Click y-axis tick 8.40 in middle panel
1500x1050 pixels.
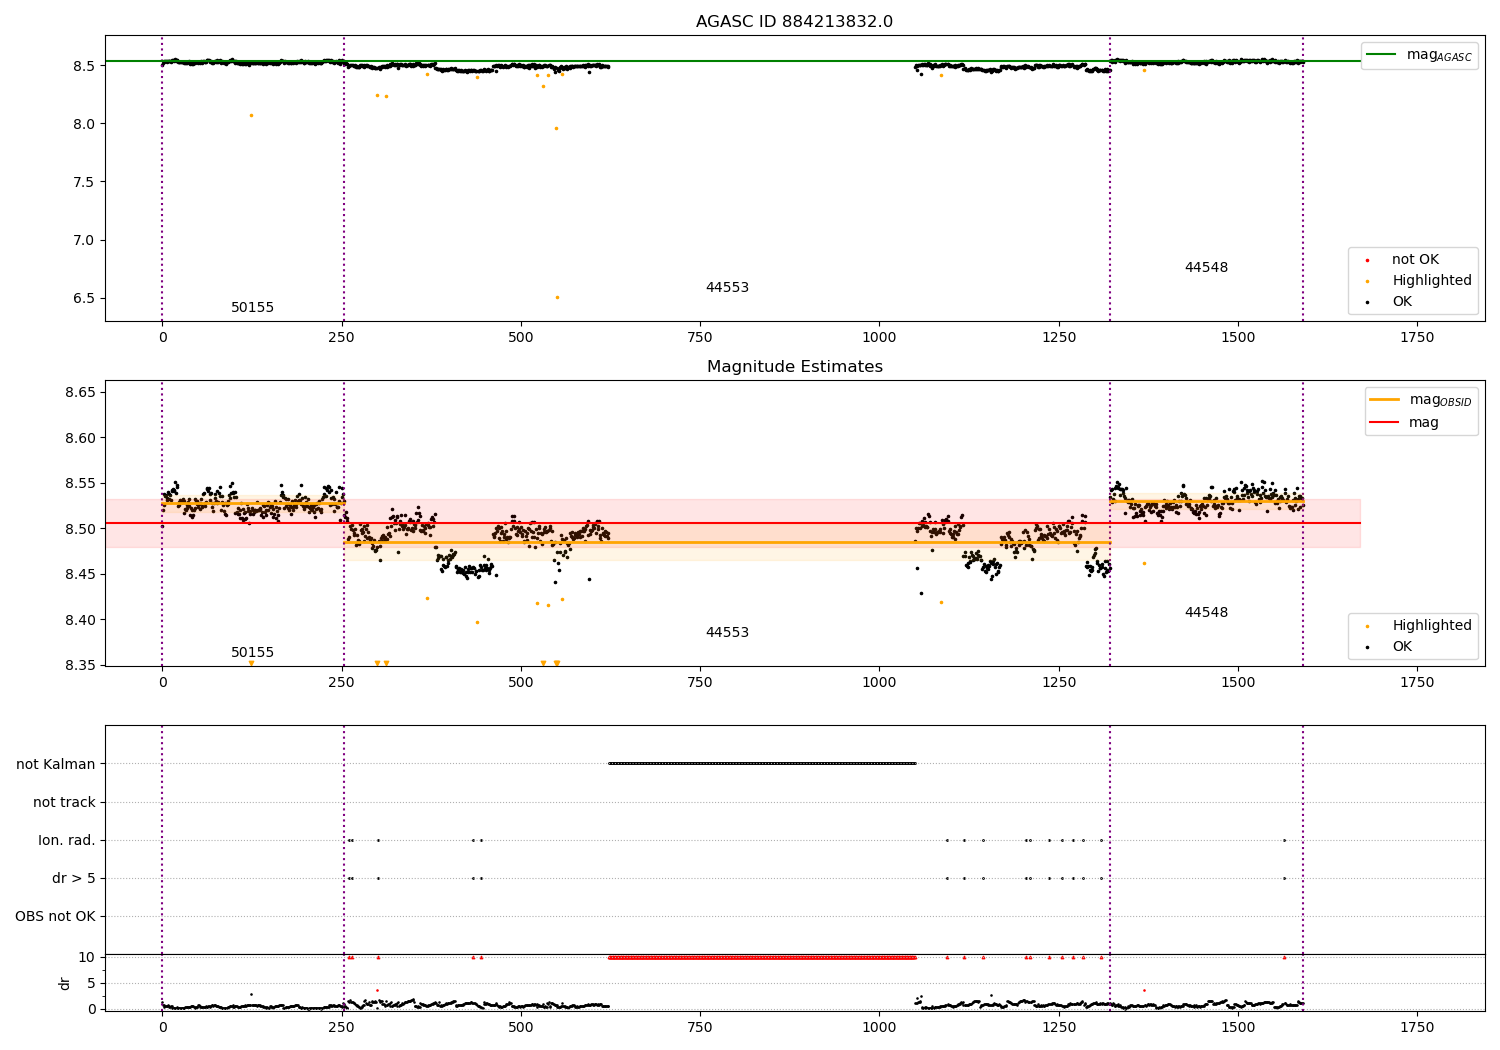click(x=80, y=620)
